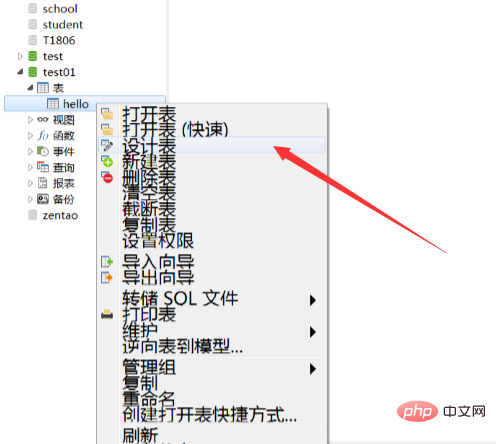The image size is (496, 444).
Task: Click the red minus icon beside 删除表
Action: 107,177
